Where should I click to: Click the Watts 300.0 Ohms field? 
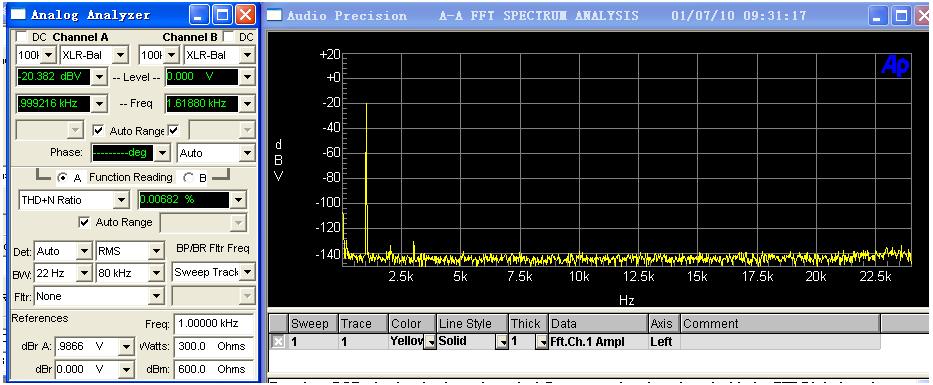[214, 346]
